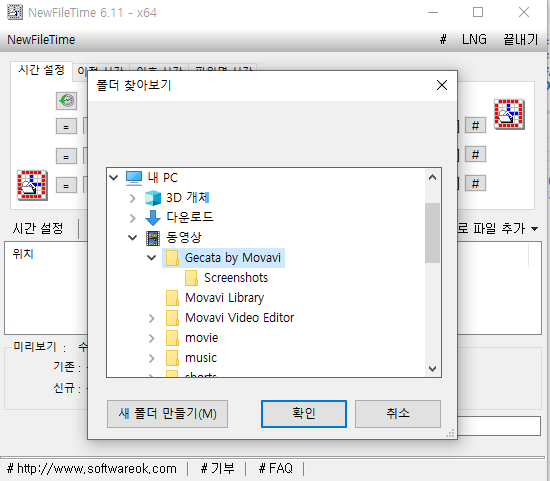Select the 3D 개체 cube icon
The image size is (550, 481).
[153, 198]
